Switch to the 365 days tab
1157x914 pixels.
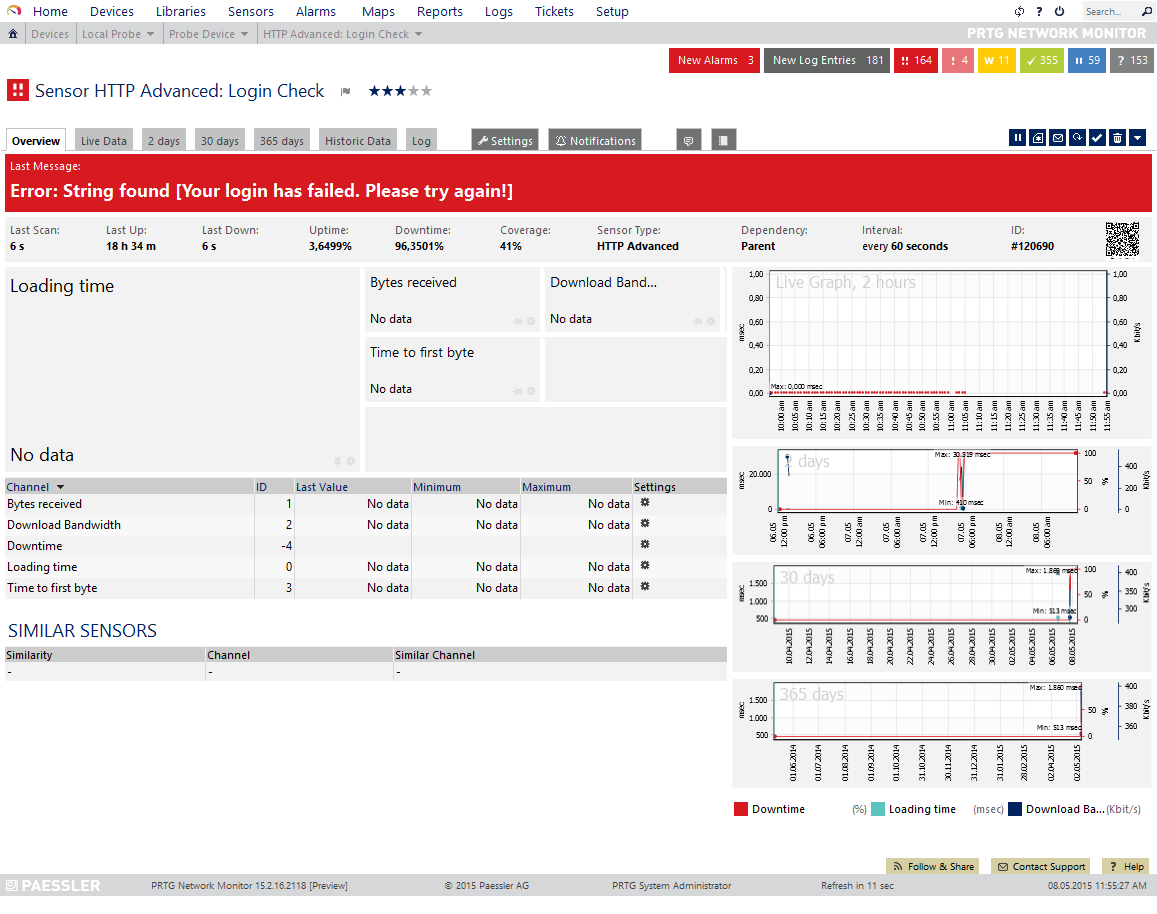(281, 140)
